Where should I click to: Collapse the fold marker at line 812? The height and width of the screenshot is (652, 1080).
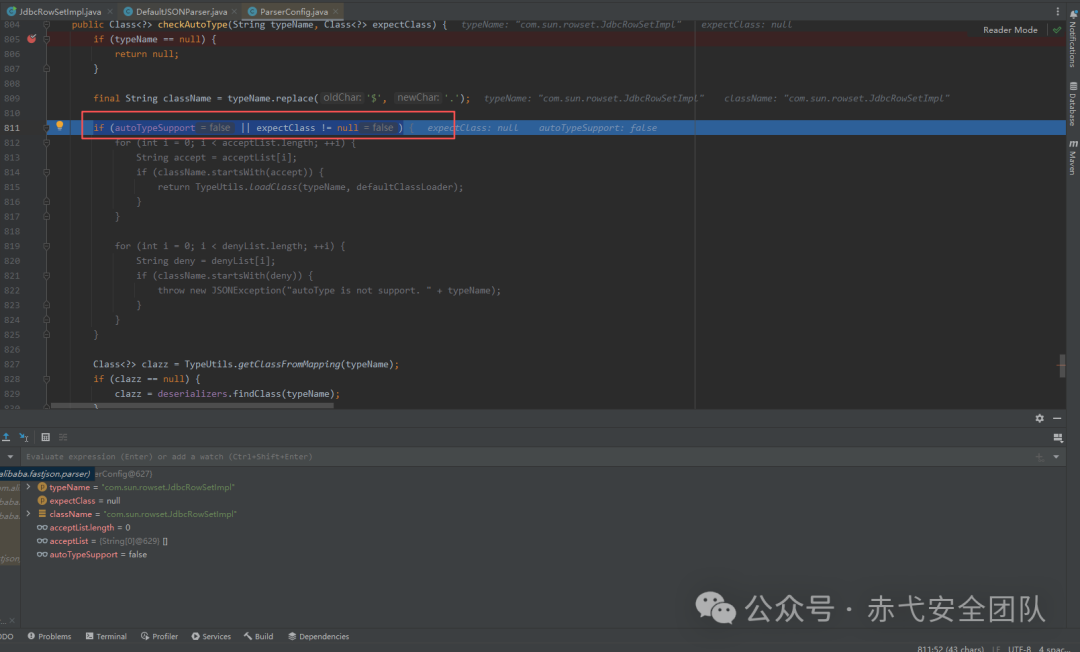pyautogui.click(x=46, y=143)
